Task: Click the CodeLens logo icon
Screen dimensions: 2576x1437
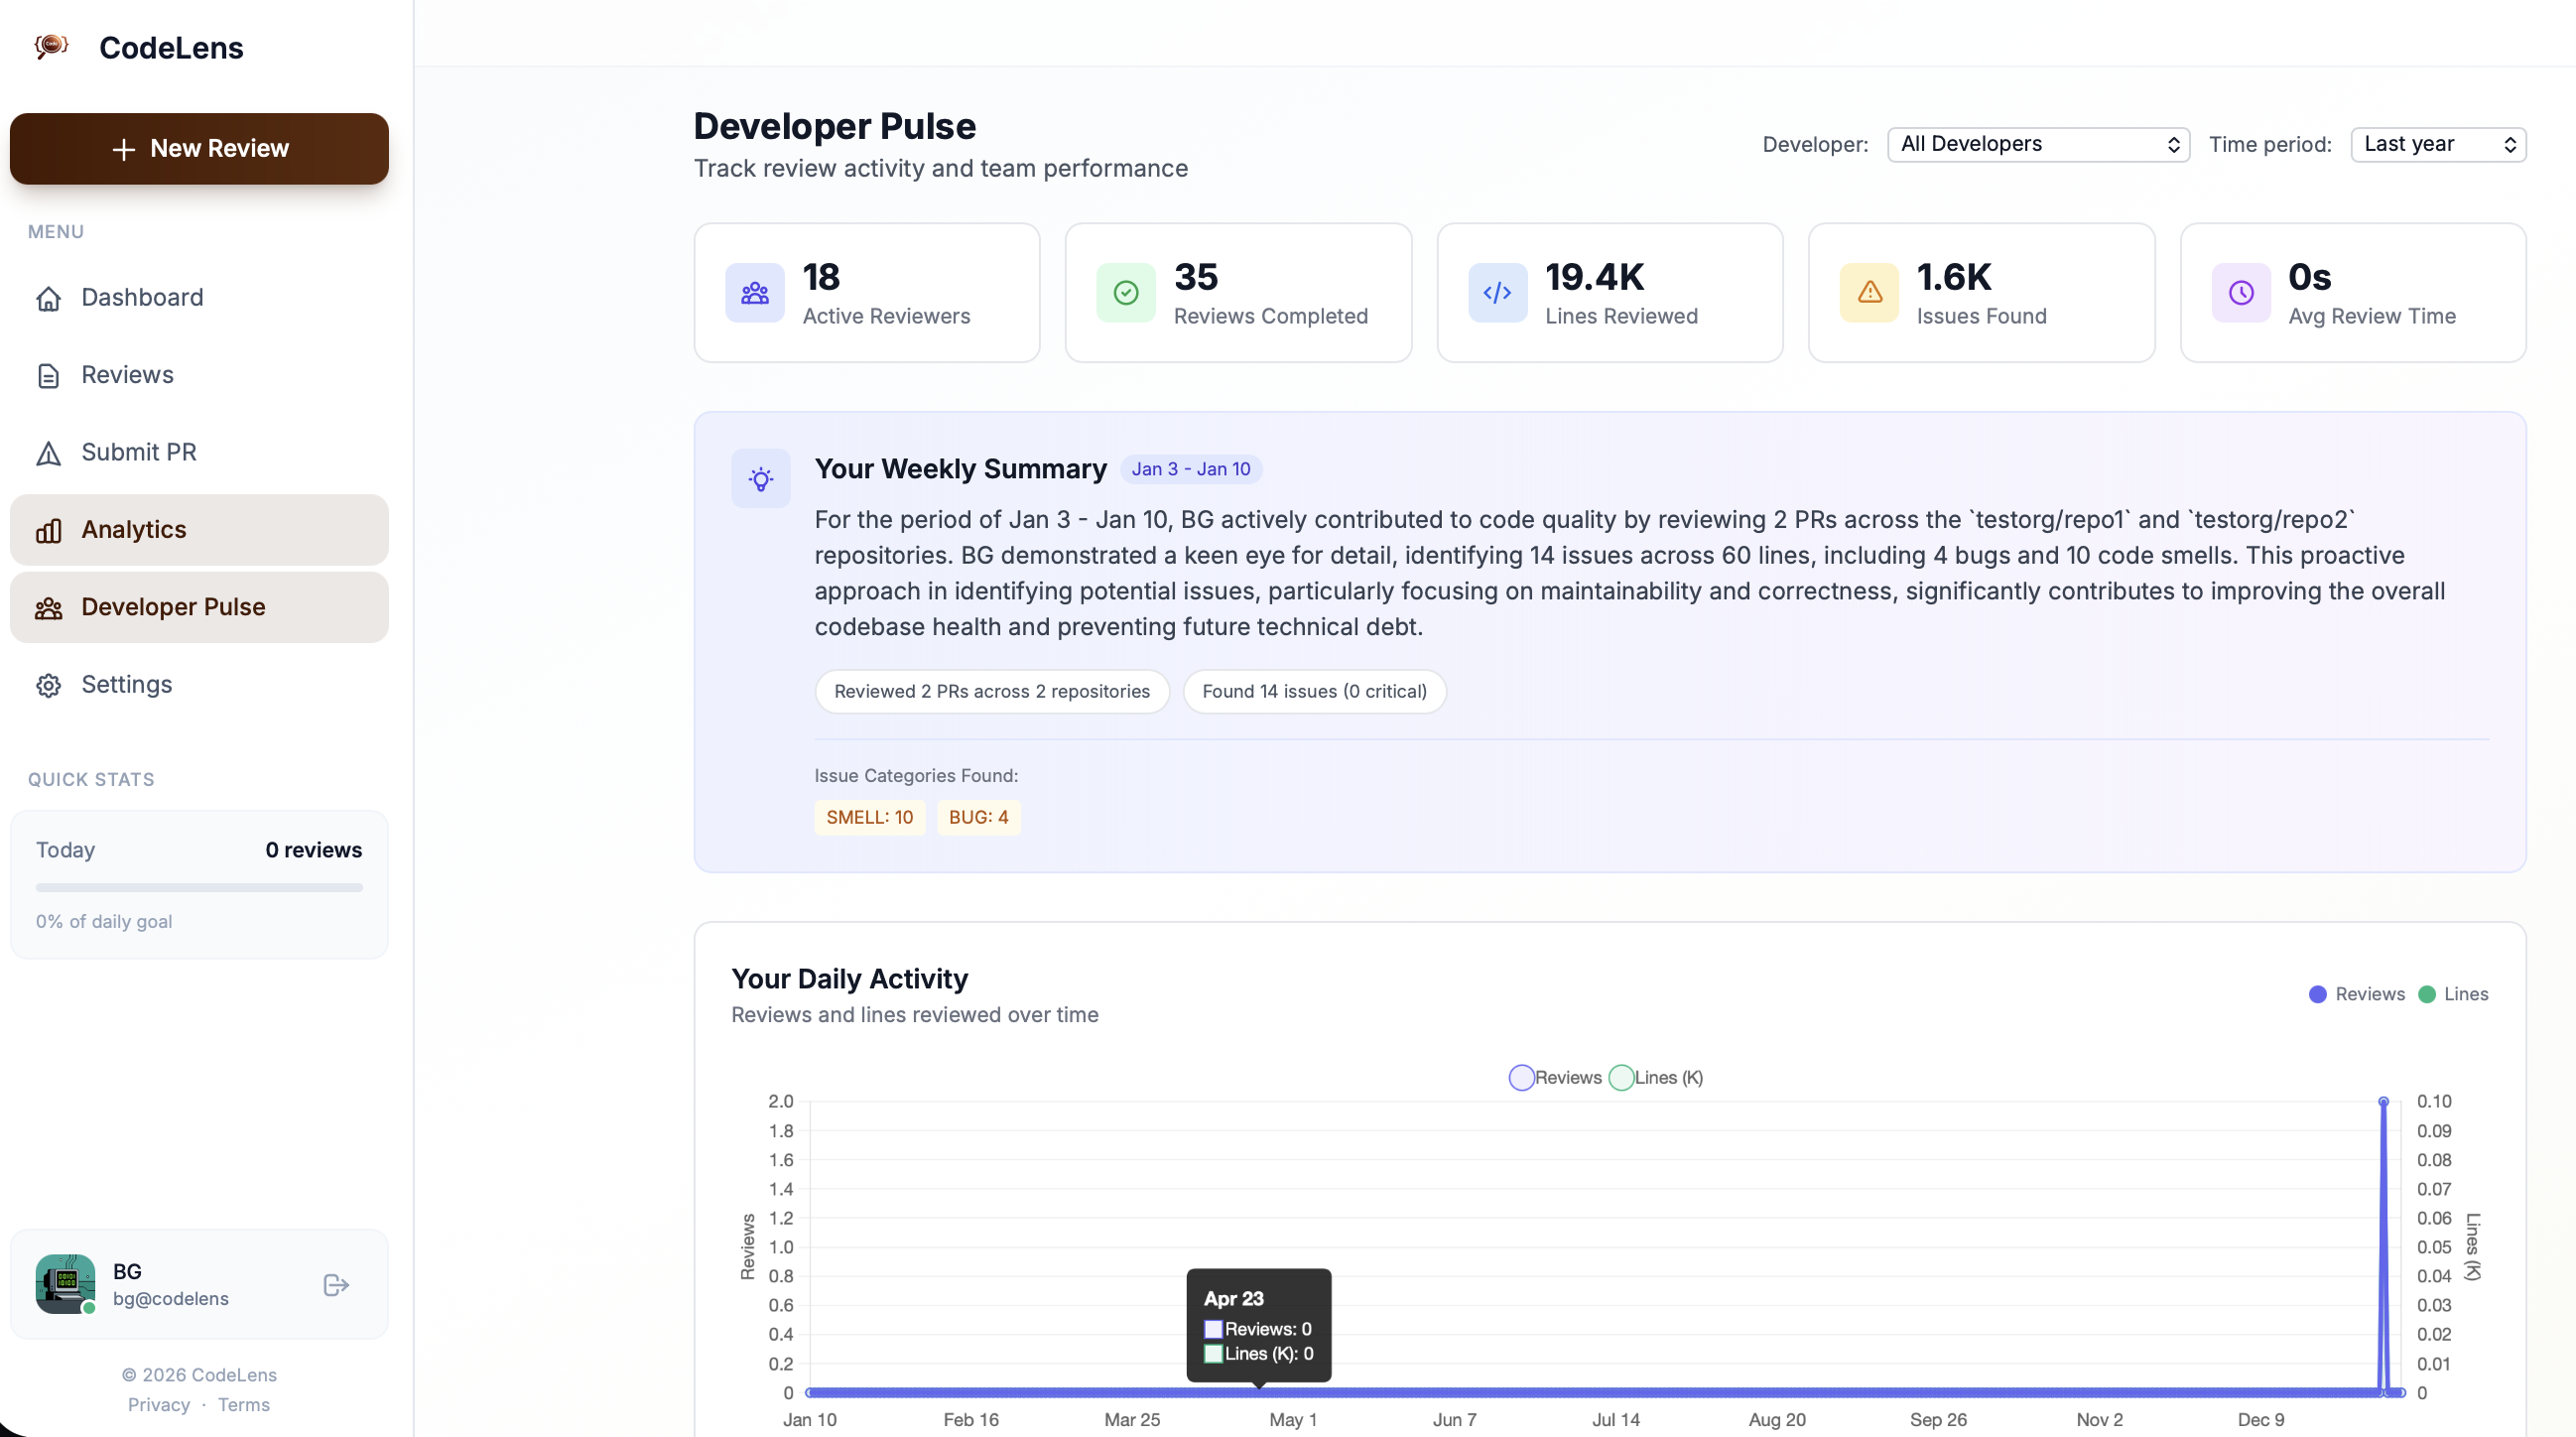Action: (x=51, y=46)
